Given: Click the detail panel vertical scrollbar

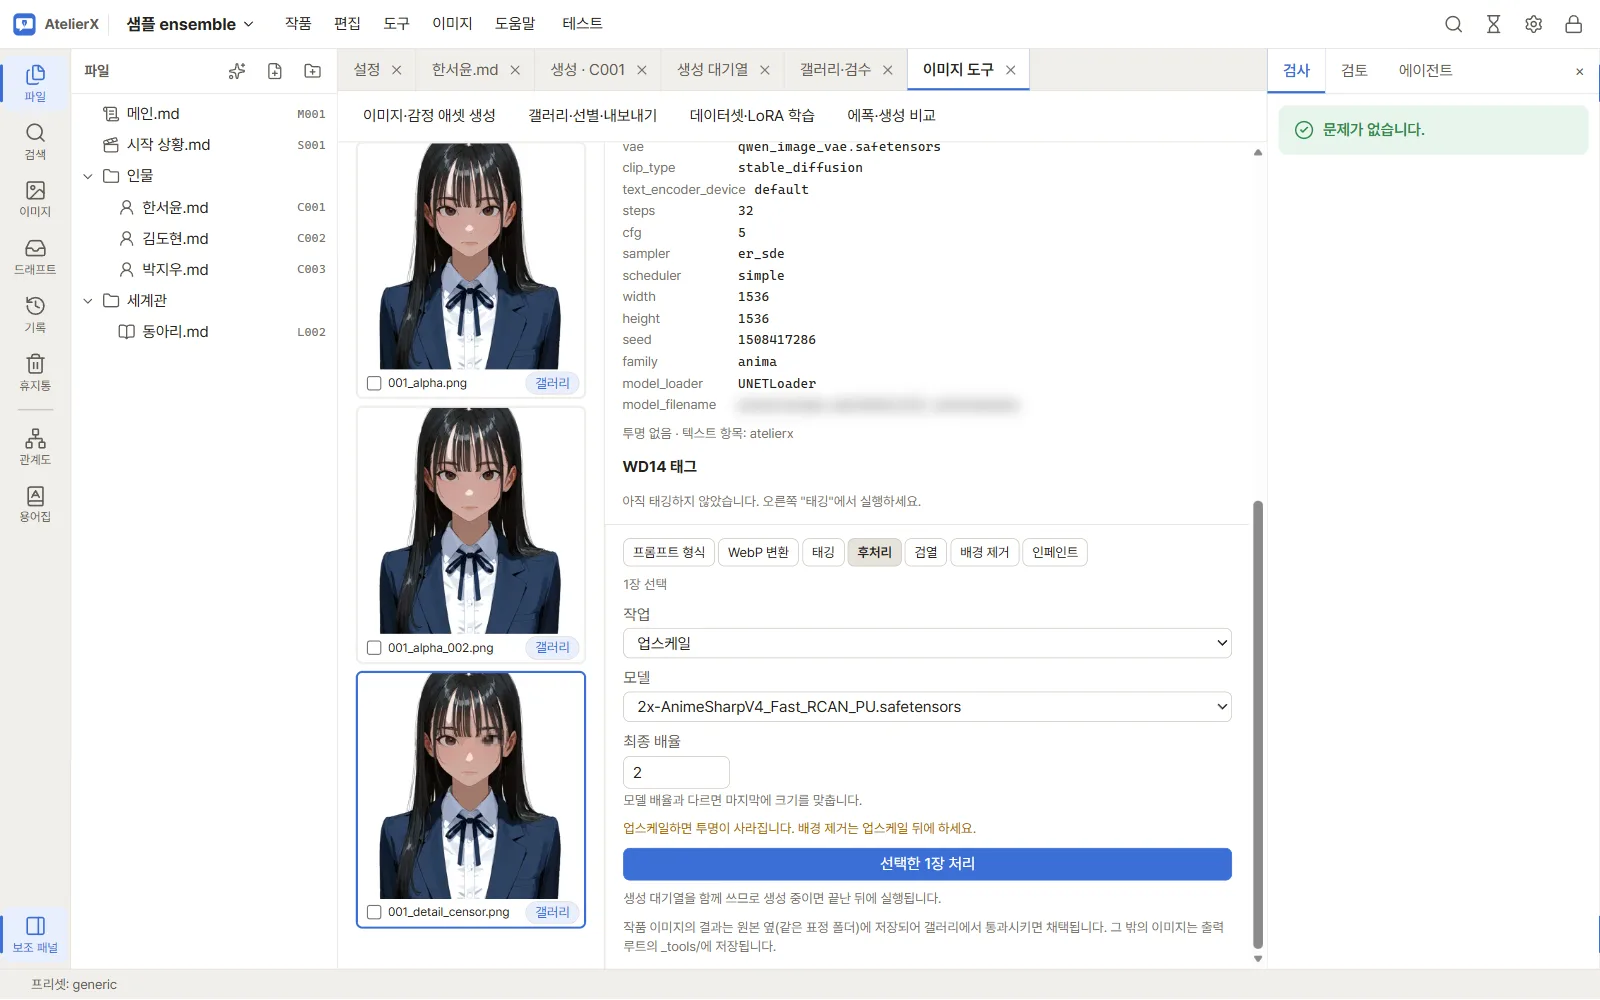Looking at the screenshot, I should (x=1258, y=724).
